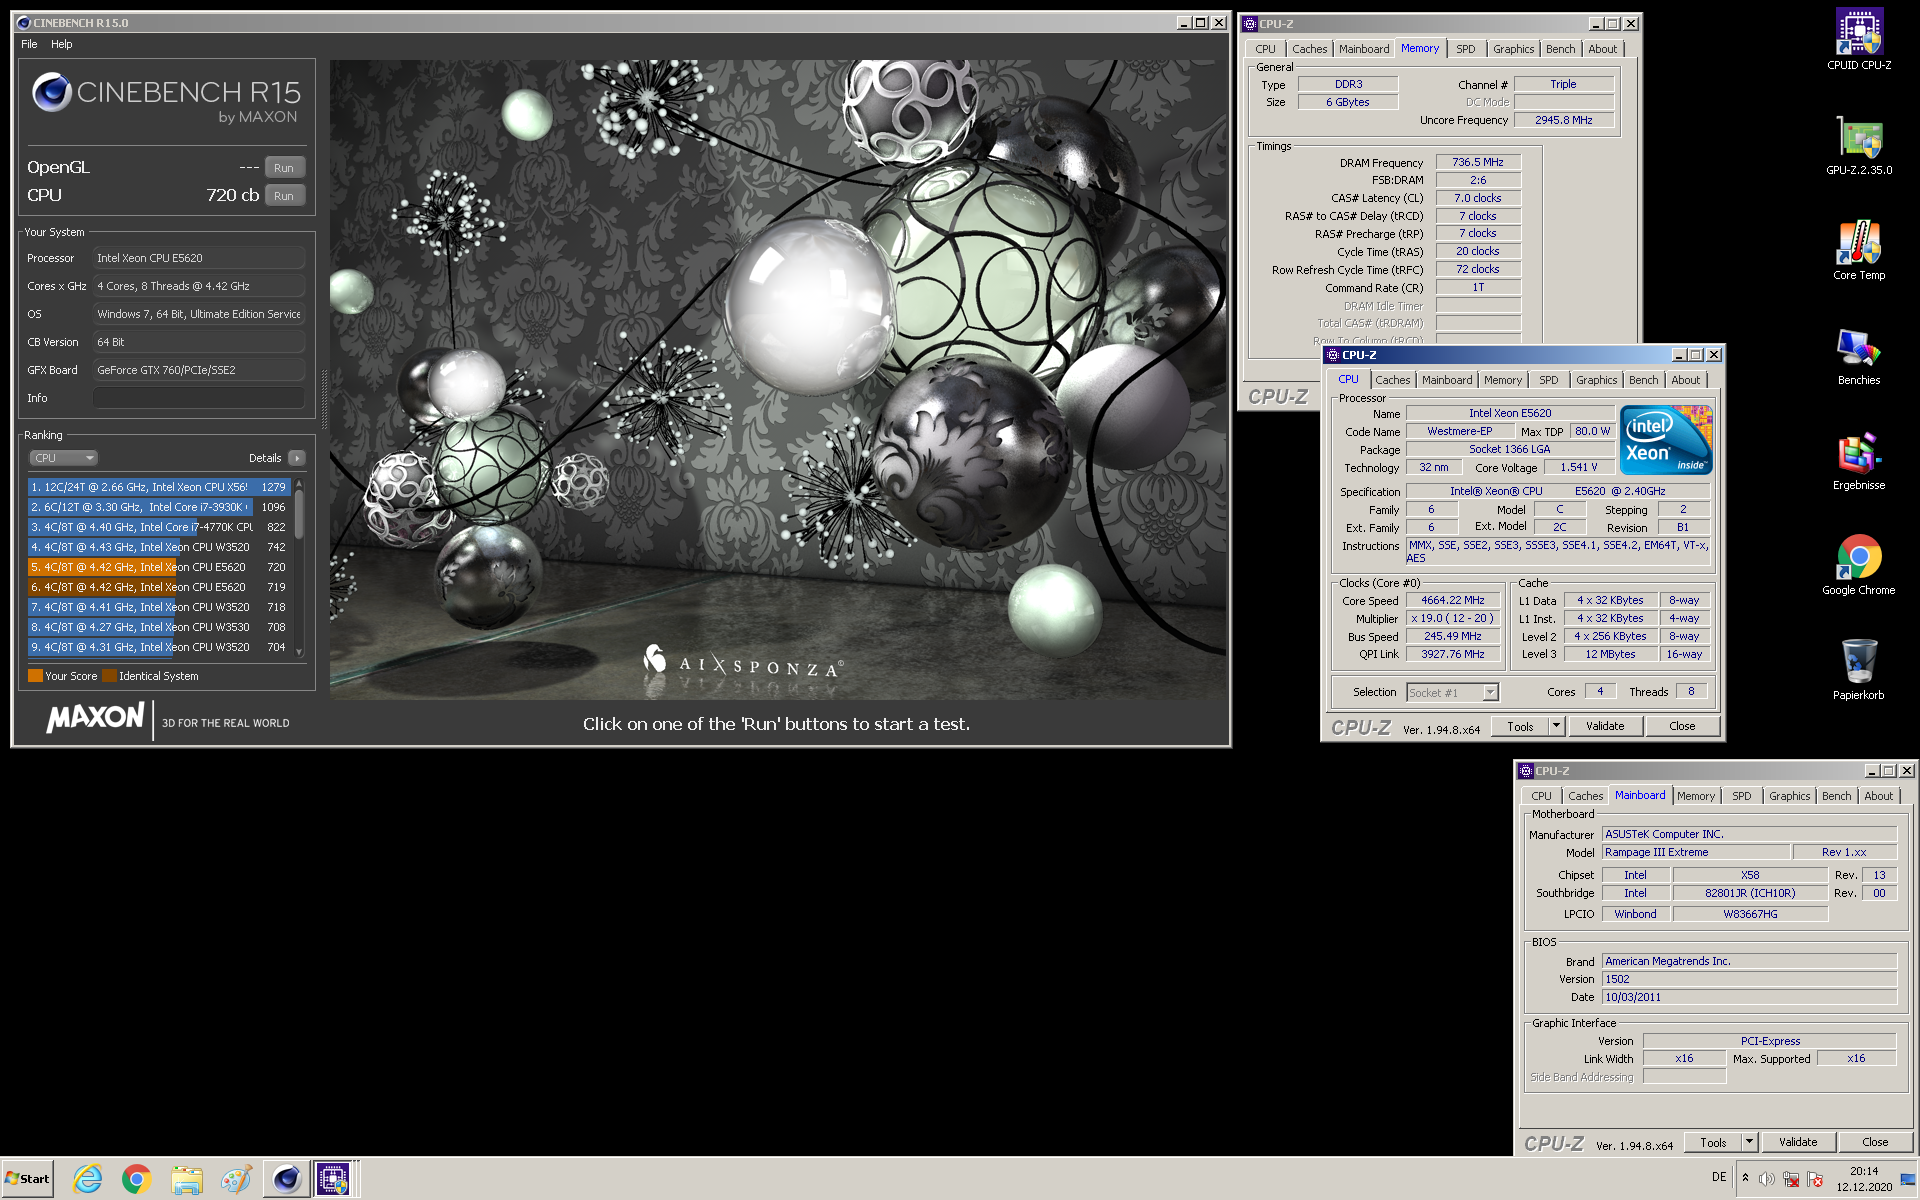Screen dimensions: 1920x1200
Task: Open About tab in CPU window
Action: pos(1685,380)
